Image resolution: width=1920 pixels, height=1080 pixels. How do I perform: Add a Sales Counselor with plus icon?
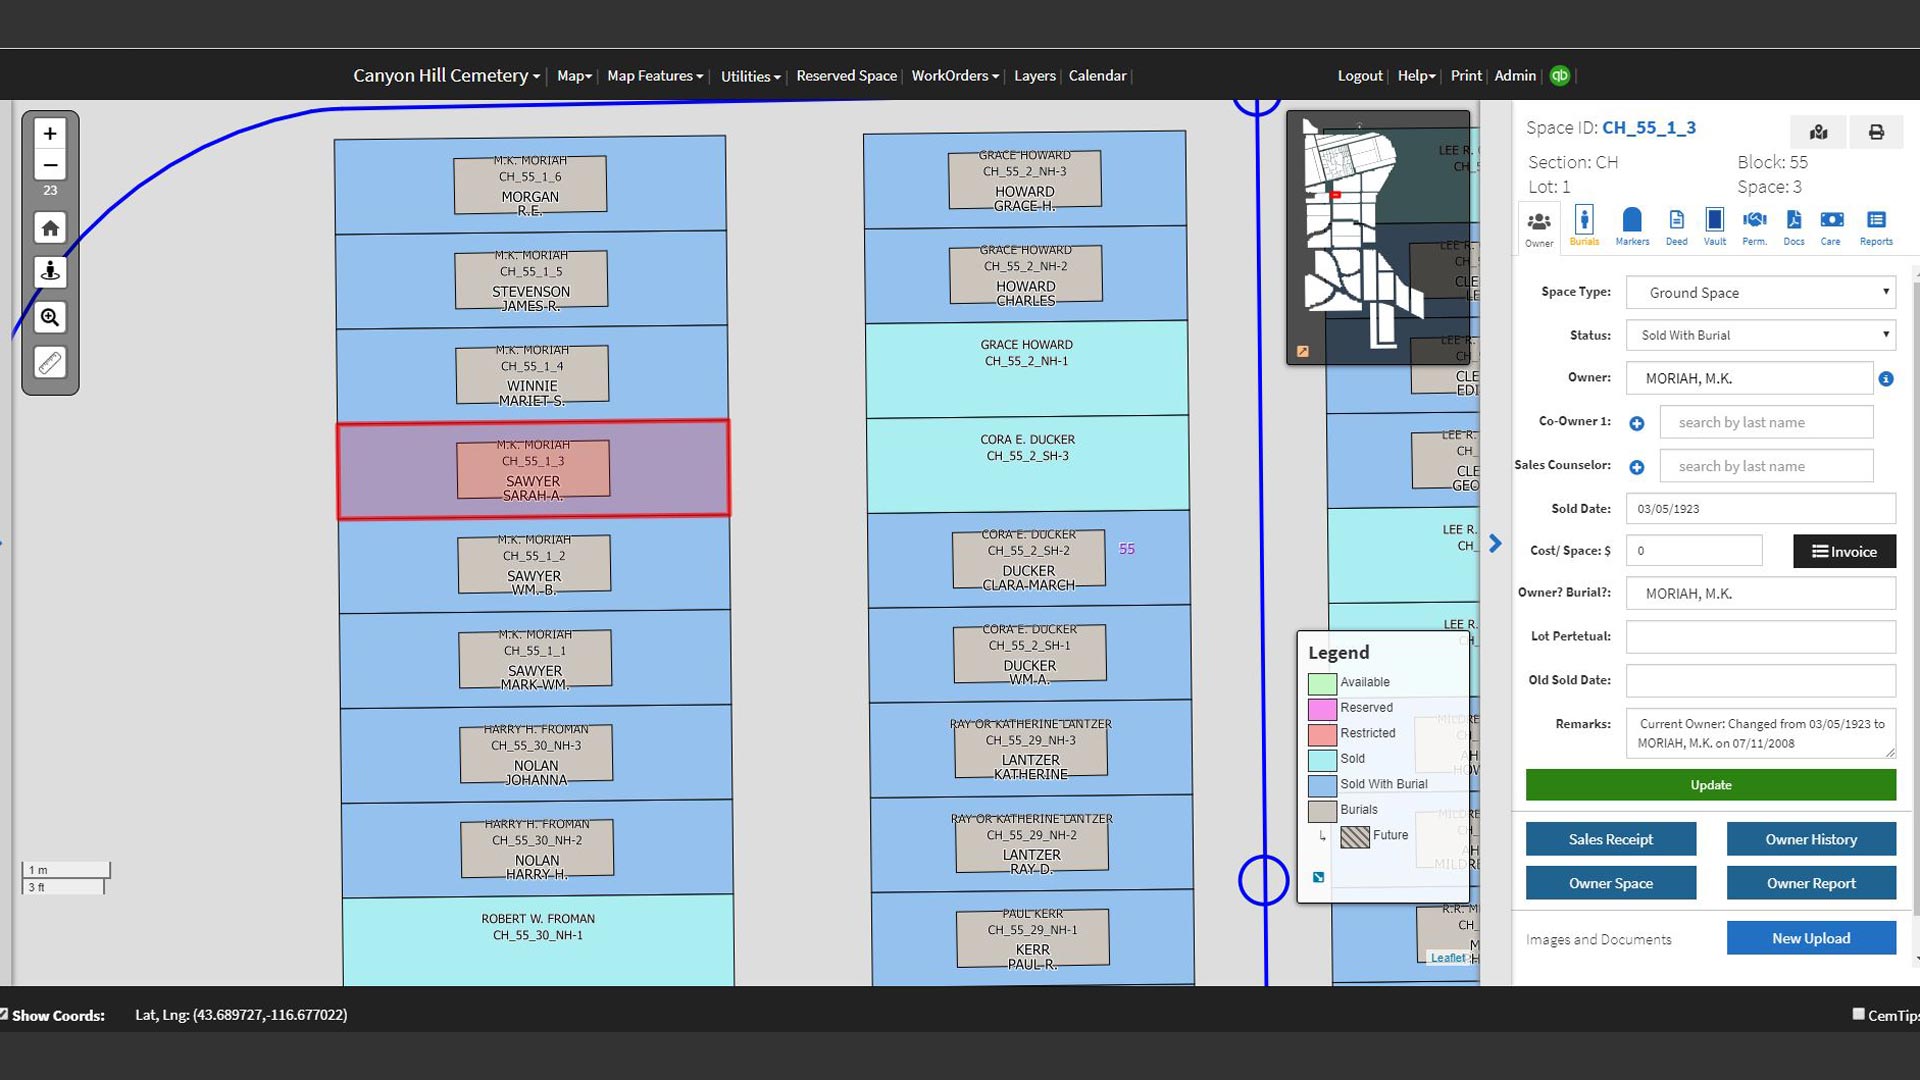point(1637,467)
